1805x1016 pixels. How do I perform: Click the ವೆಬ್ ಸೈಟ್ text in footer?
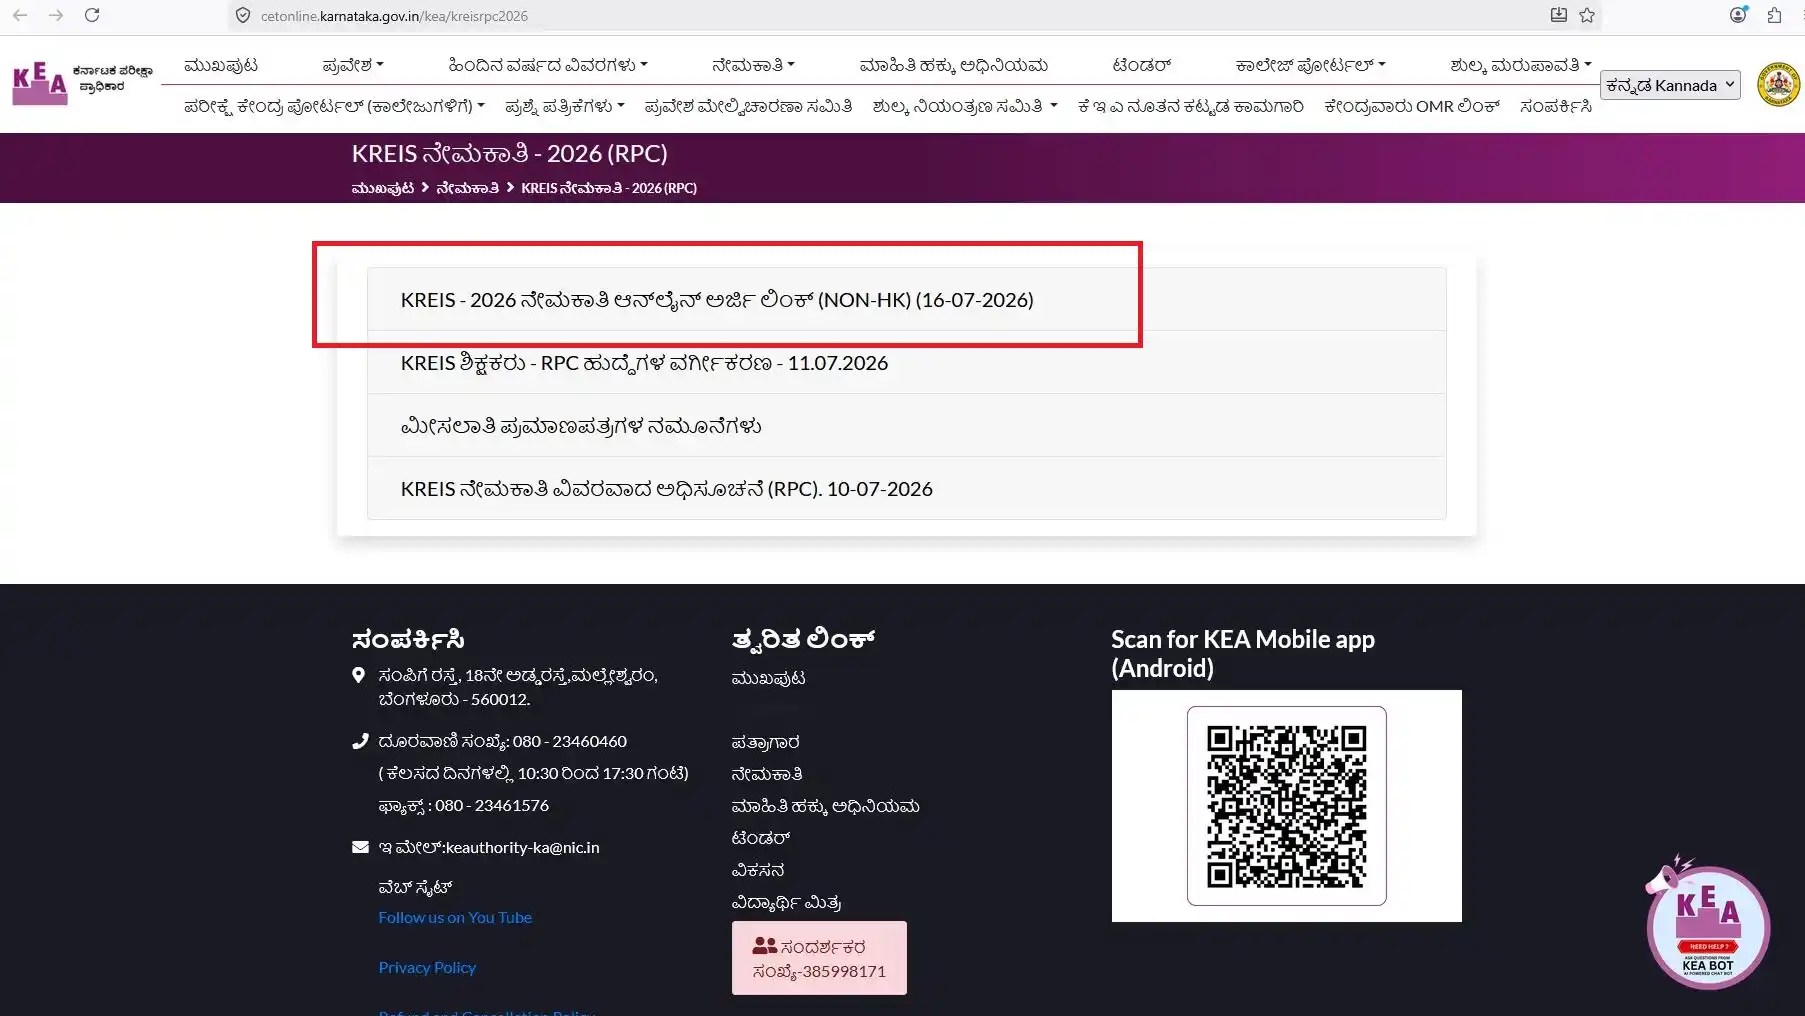point(415,887)
